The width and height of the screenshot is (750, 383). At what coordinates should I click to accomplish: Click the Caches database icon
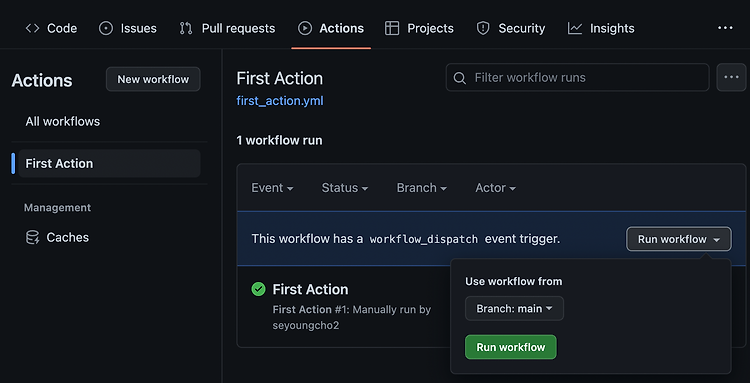click(32, 237)
